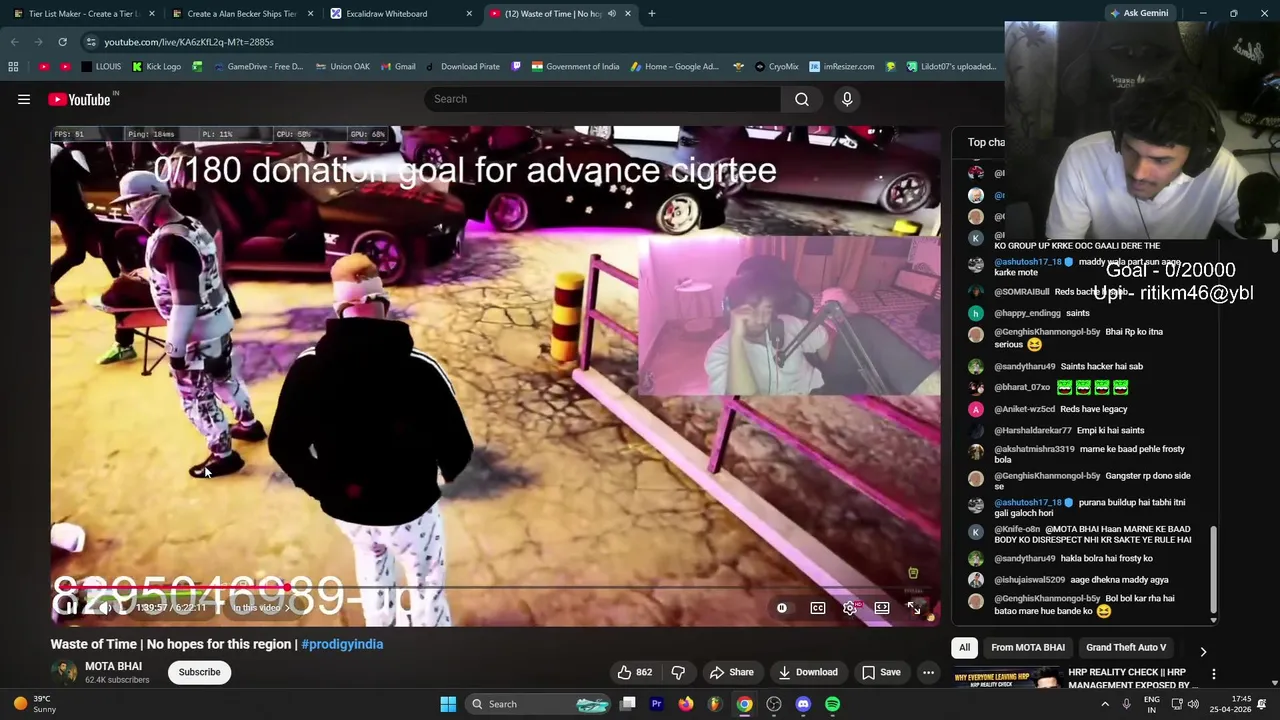This screenshot has width=1280, height=720.
Task: Click the URL address bar
Action: click(540, 42)
